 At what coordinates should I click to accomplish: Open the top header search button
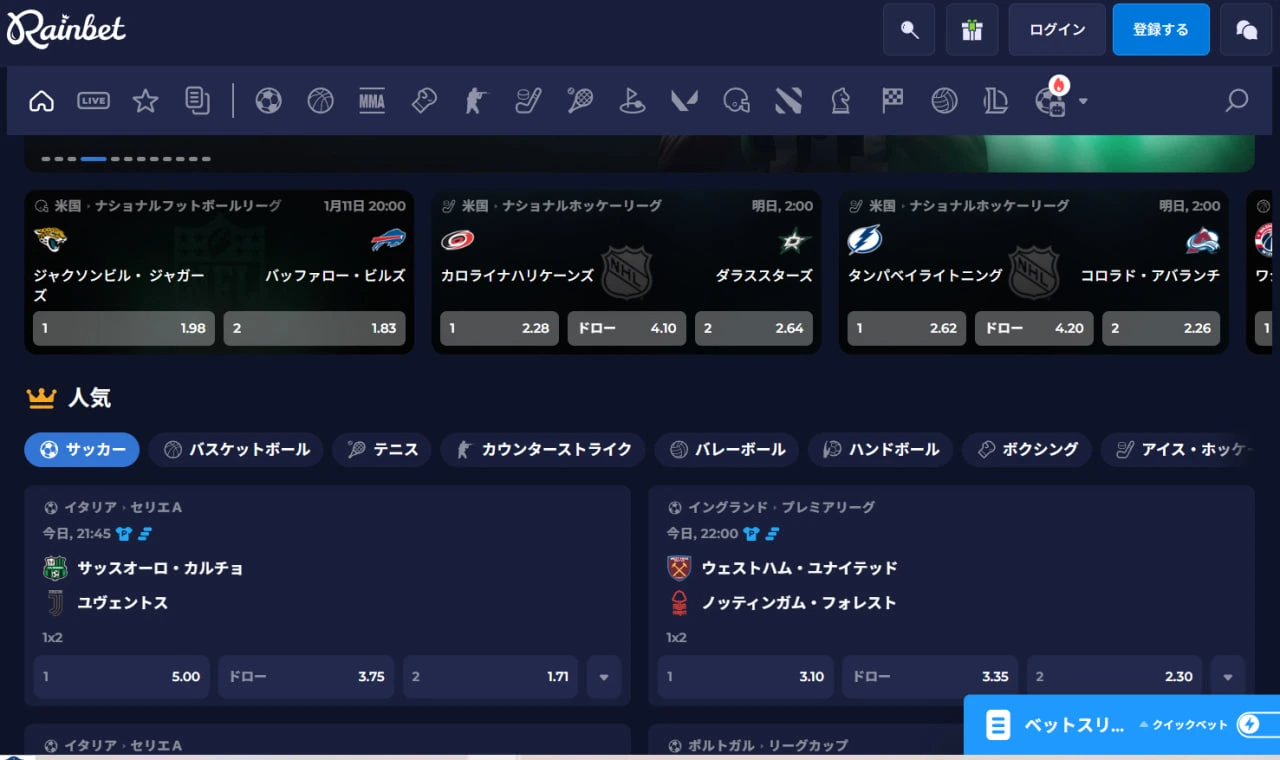tap(909, 29)
